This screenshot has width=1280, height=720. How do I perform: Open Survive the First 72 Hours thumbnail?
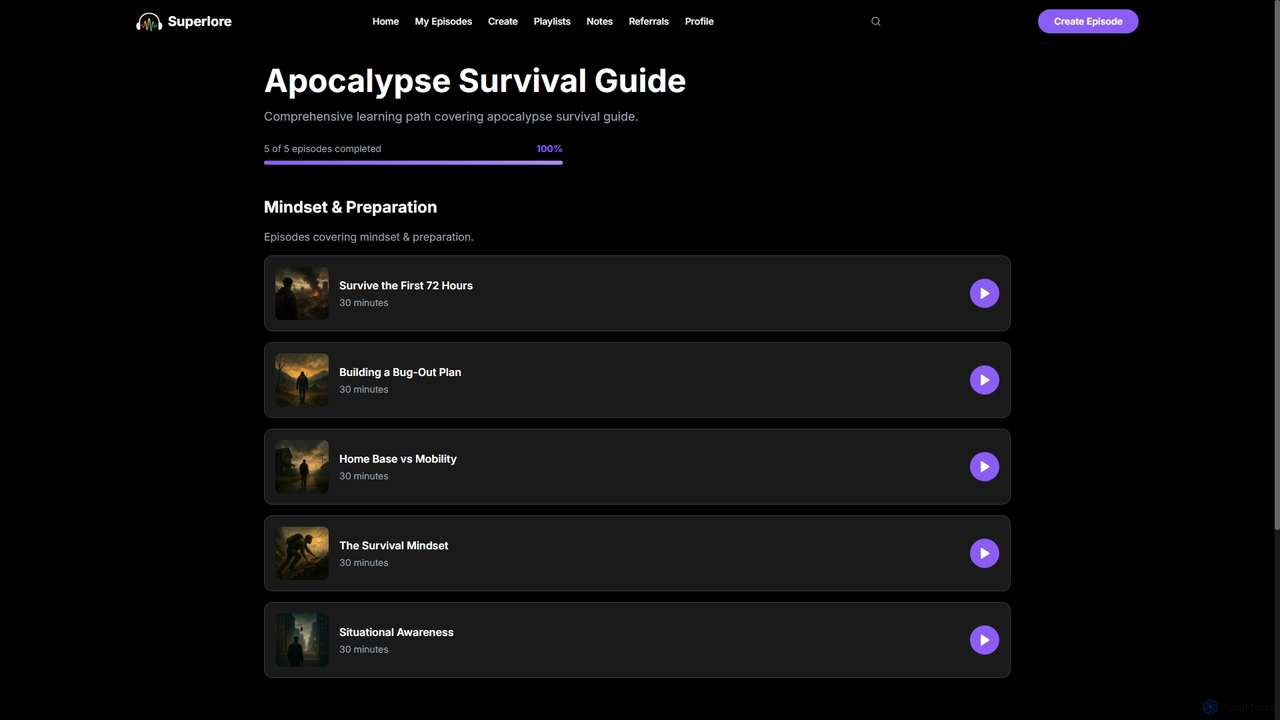pyautogui.click(x=302, y=293)
